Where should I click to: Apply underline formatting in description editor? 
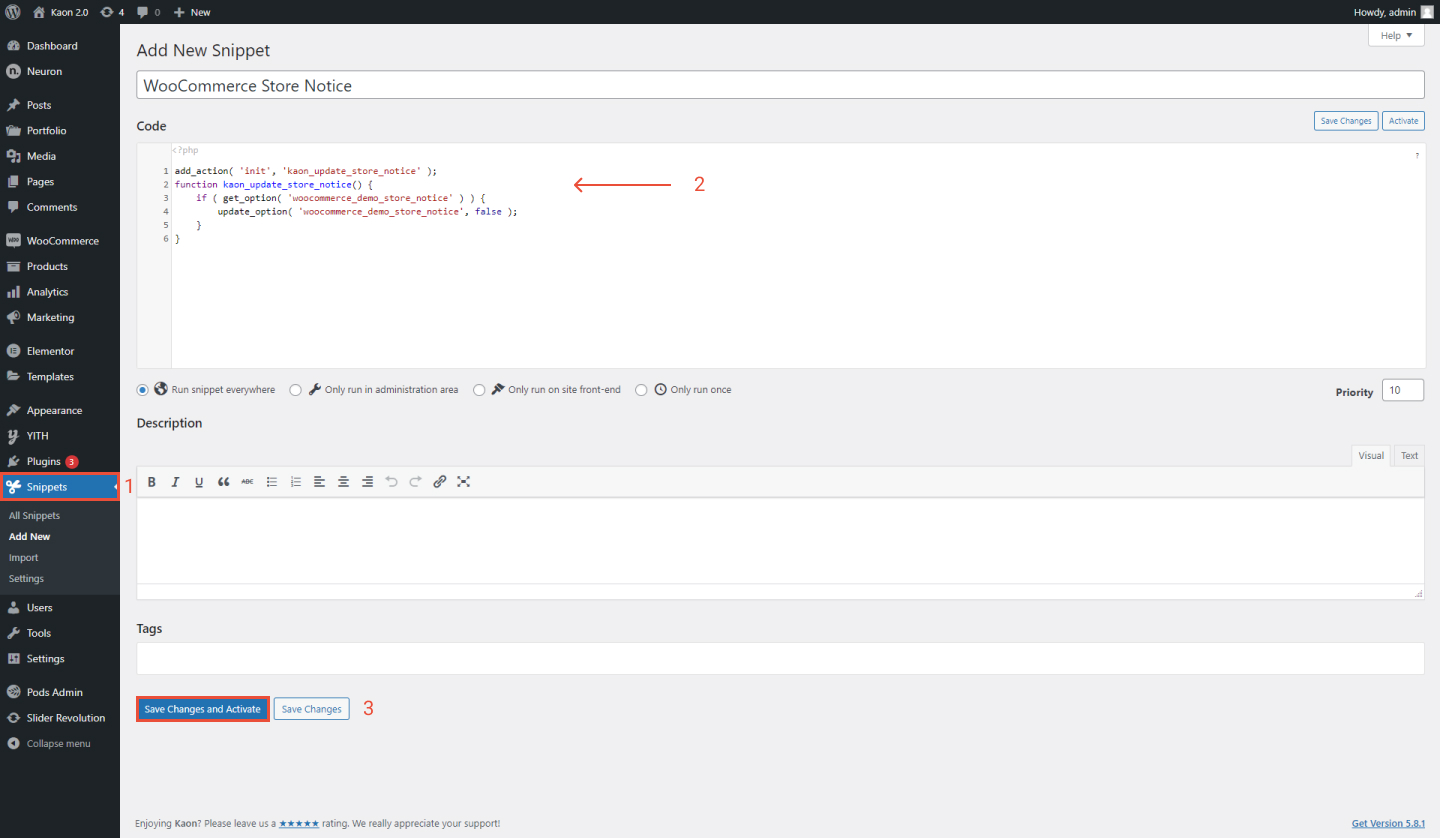(199, 482)
